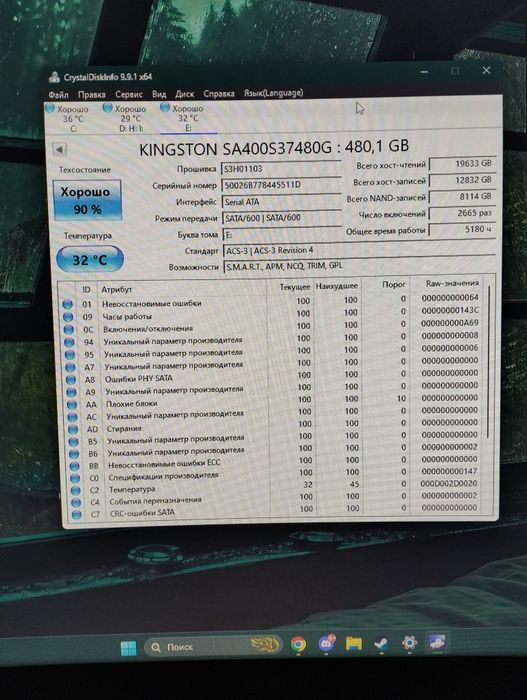Click the attribute list vertical scrollbar
Image resolution: width=527 pixels, height=700 pixels.
point(489,362)
